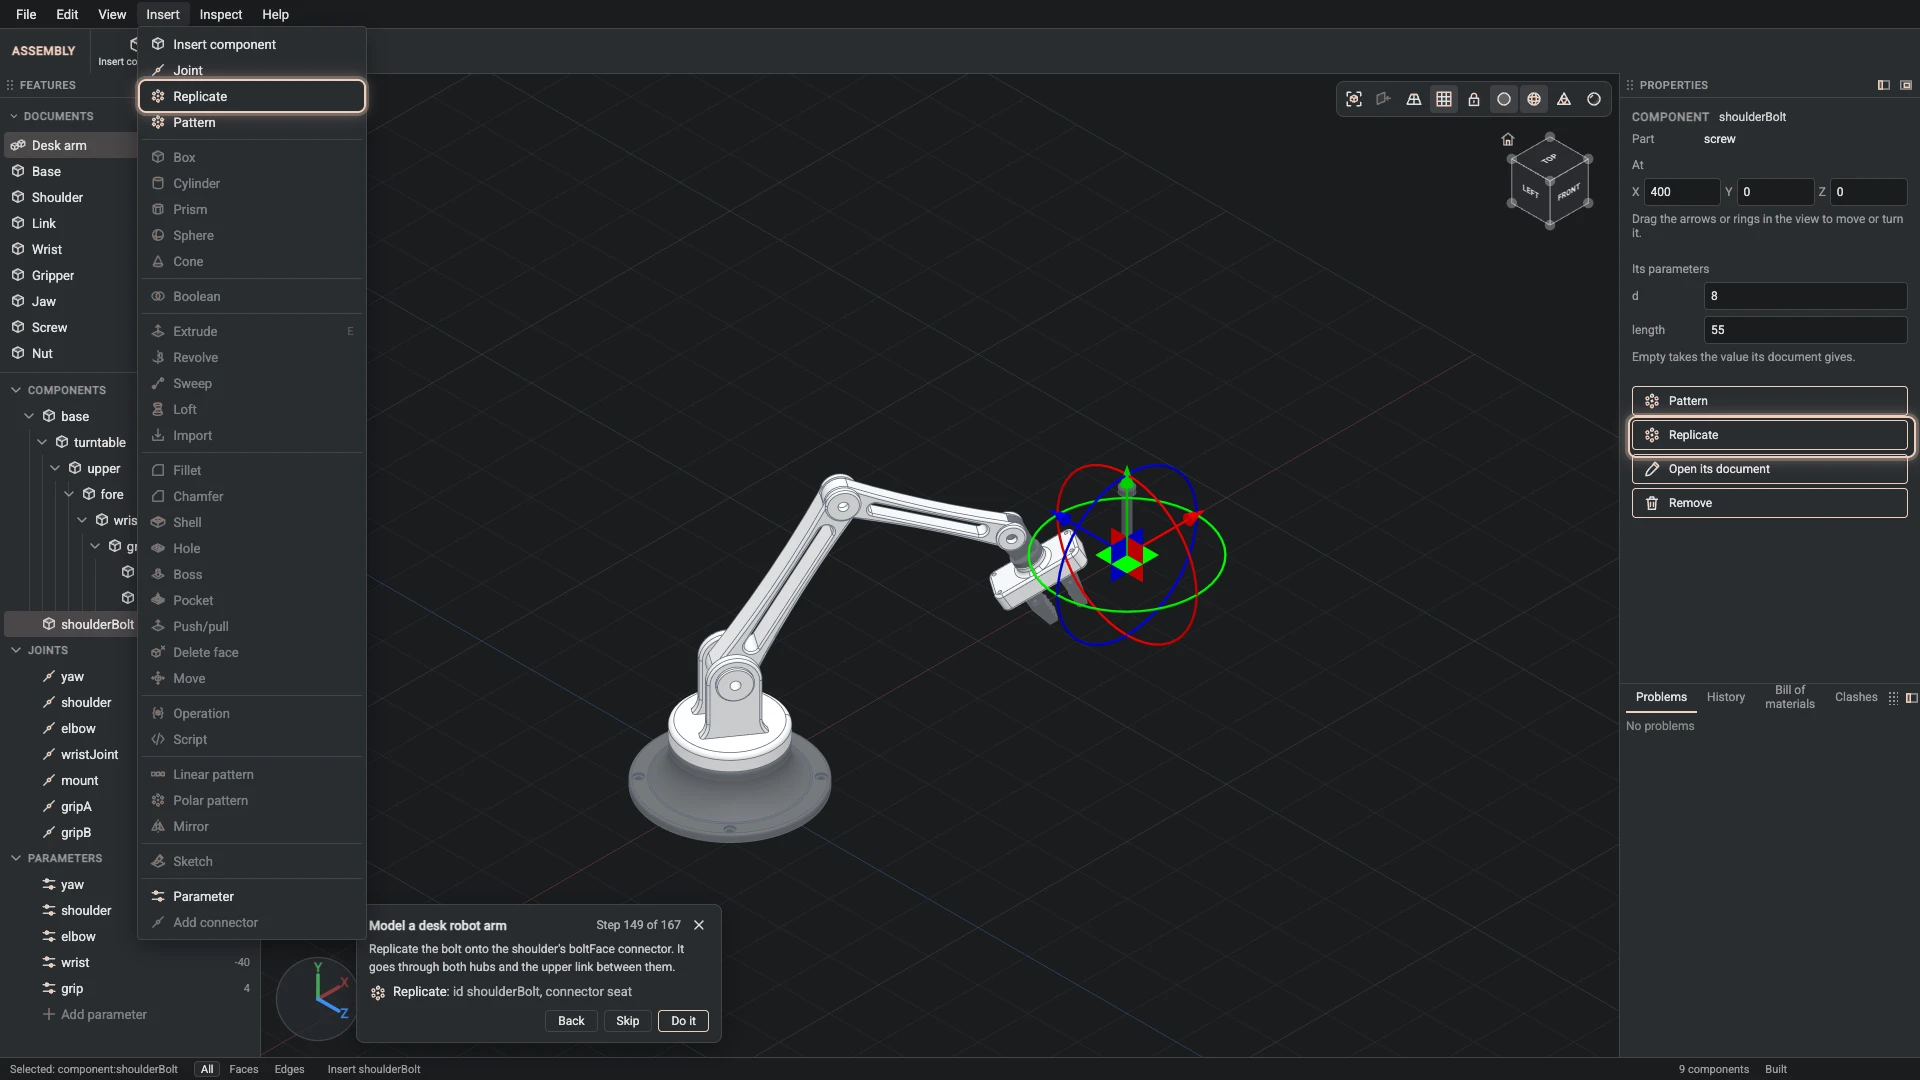Viewport: 1920px width, 1080px height.
Task: Collapse the base component tree node
Action: 29,416
